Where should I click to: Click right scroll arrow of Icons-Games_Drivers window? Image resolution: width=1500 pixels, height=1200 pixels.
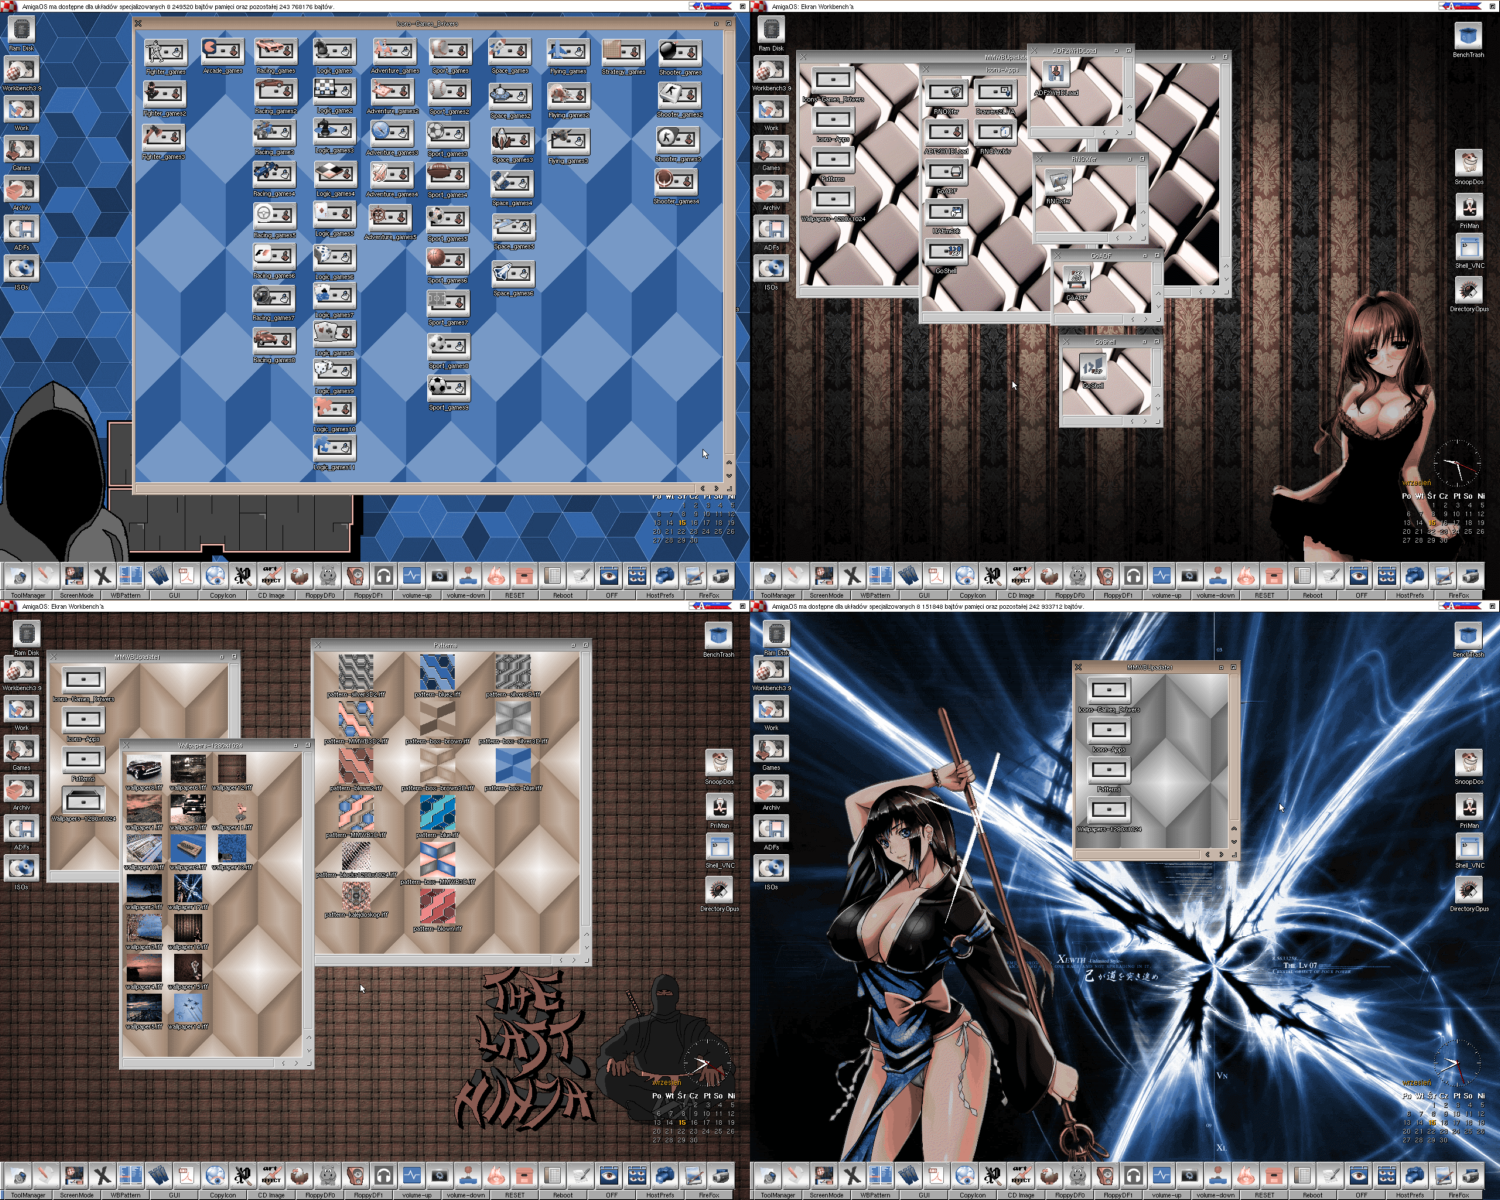(716, 488)
